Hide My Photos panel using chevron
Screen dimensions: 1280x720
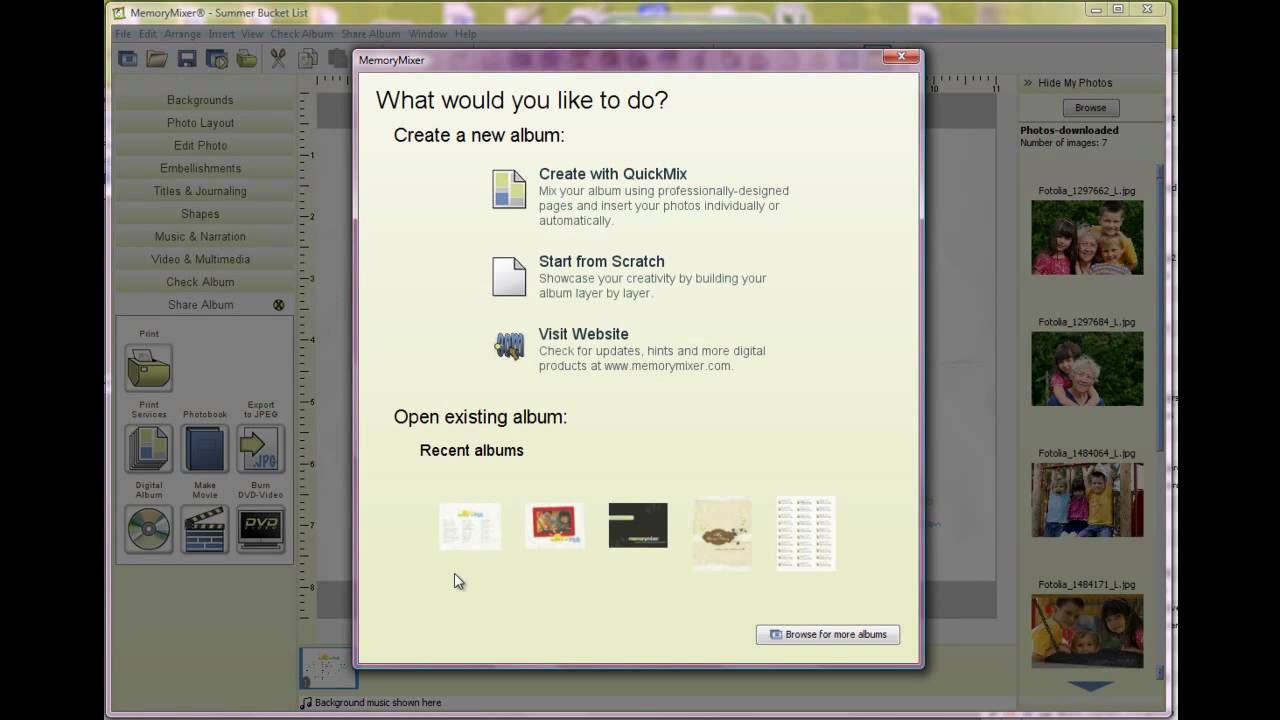pos(1027,83)
